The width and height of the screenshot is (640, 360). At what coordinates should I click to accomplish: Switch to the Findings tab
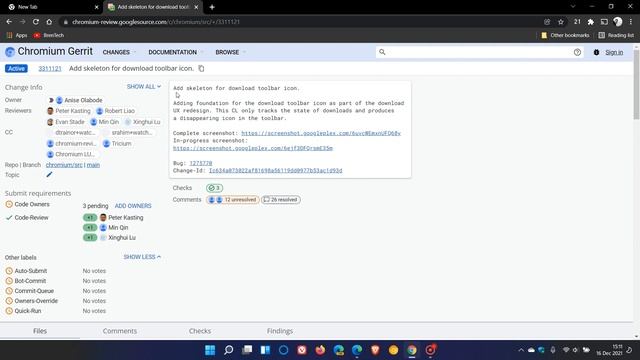pyautogui.click(x=280, y=331)
